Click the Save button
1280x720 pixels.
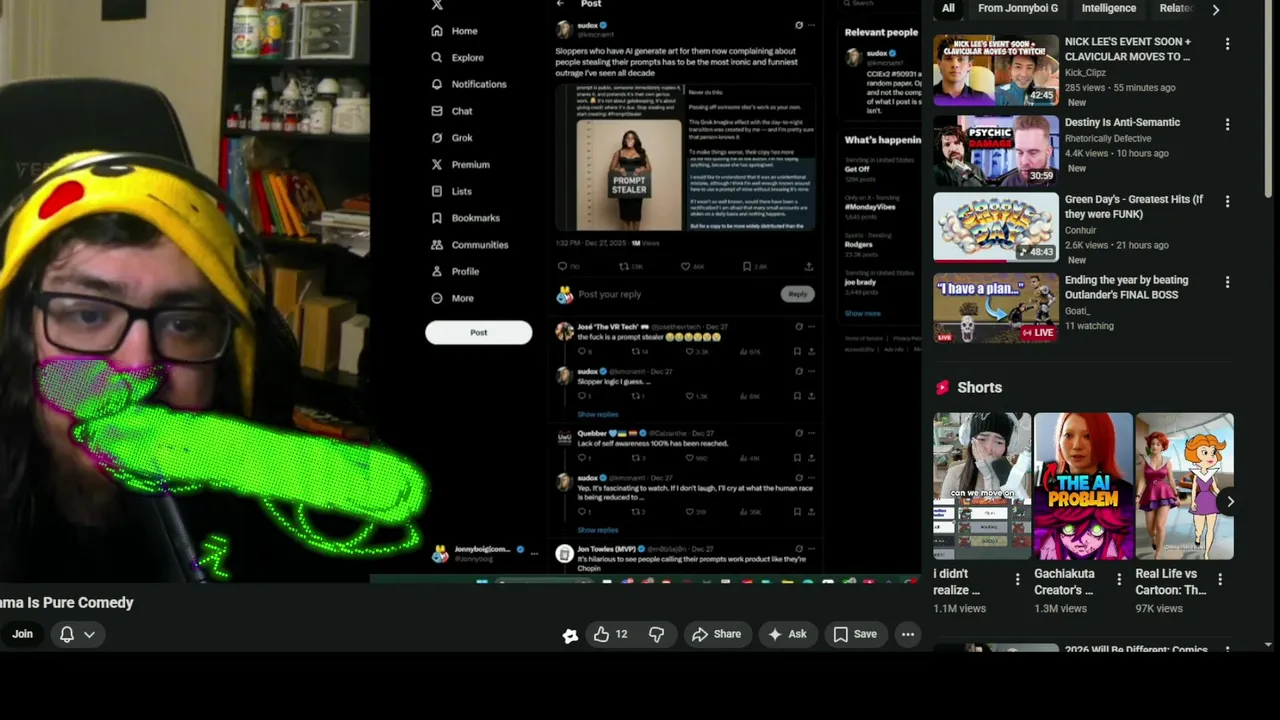point(855,634)
